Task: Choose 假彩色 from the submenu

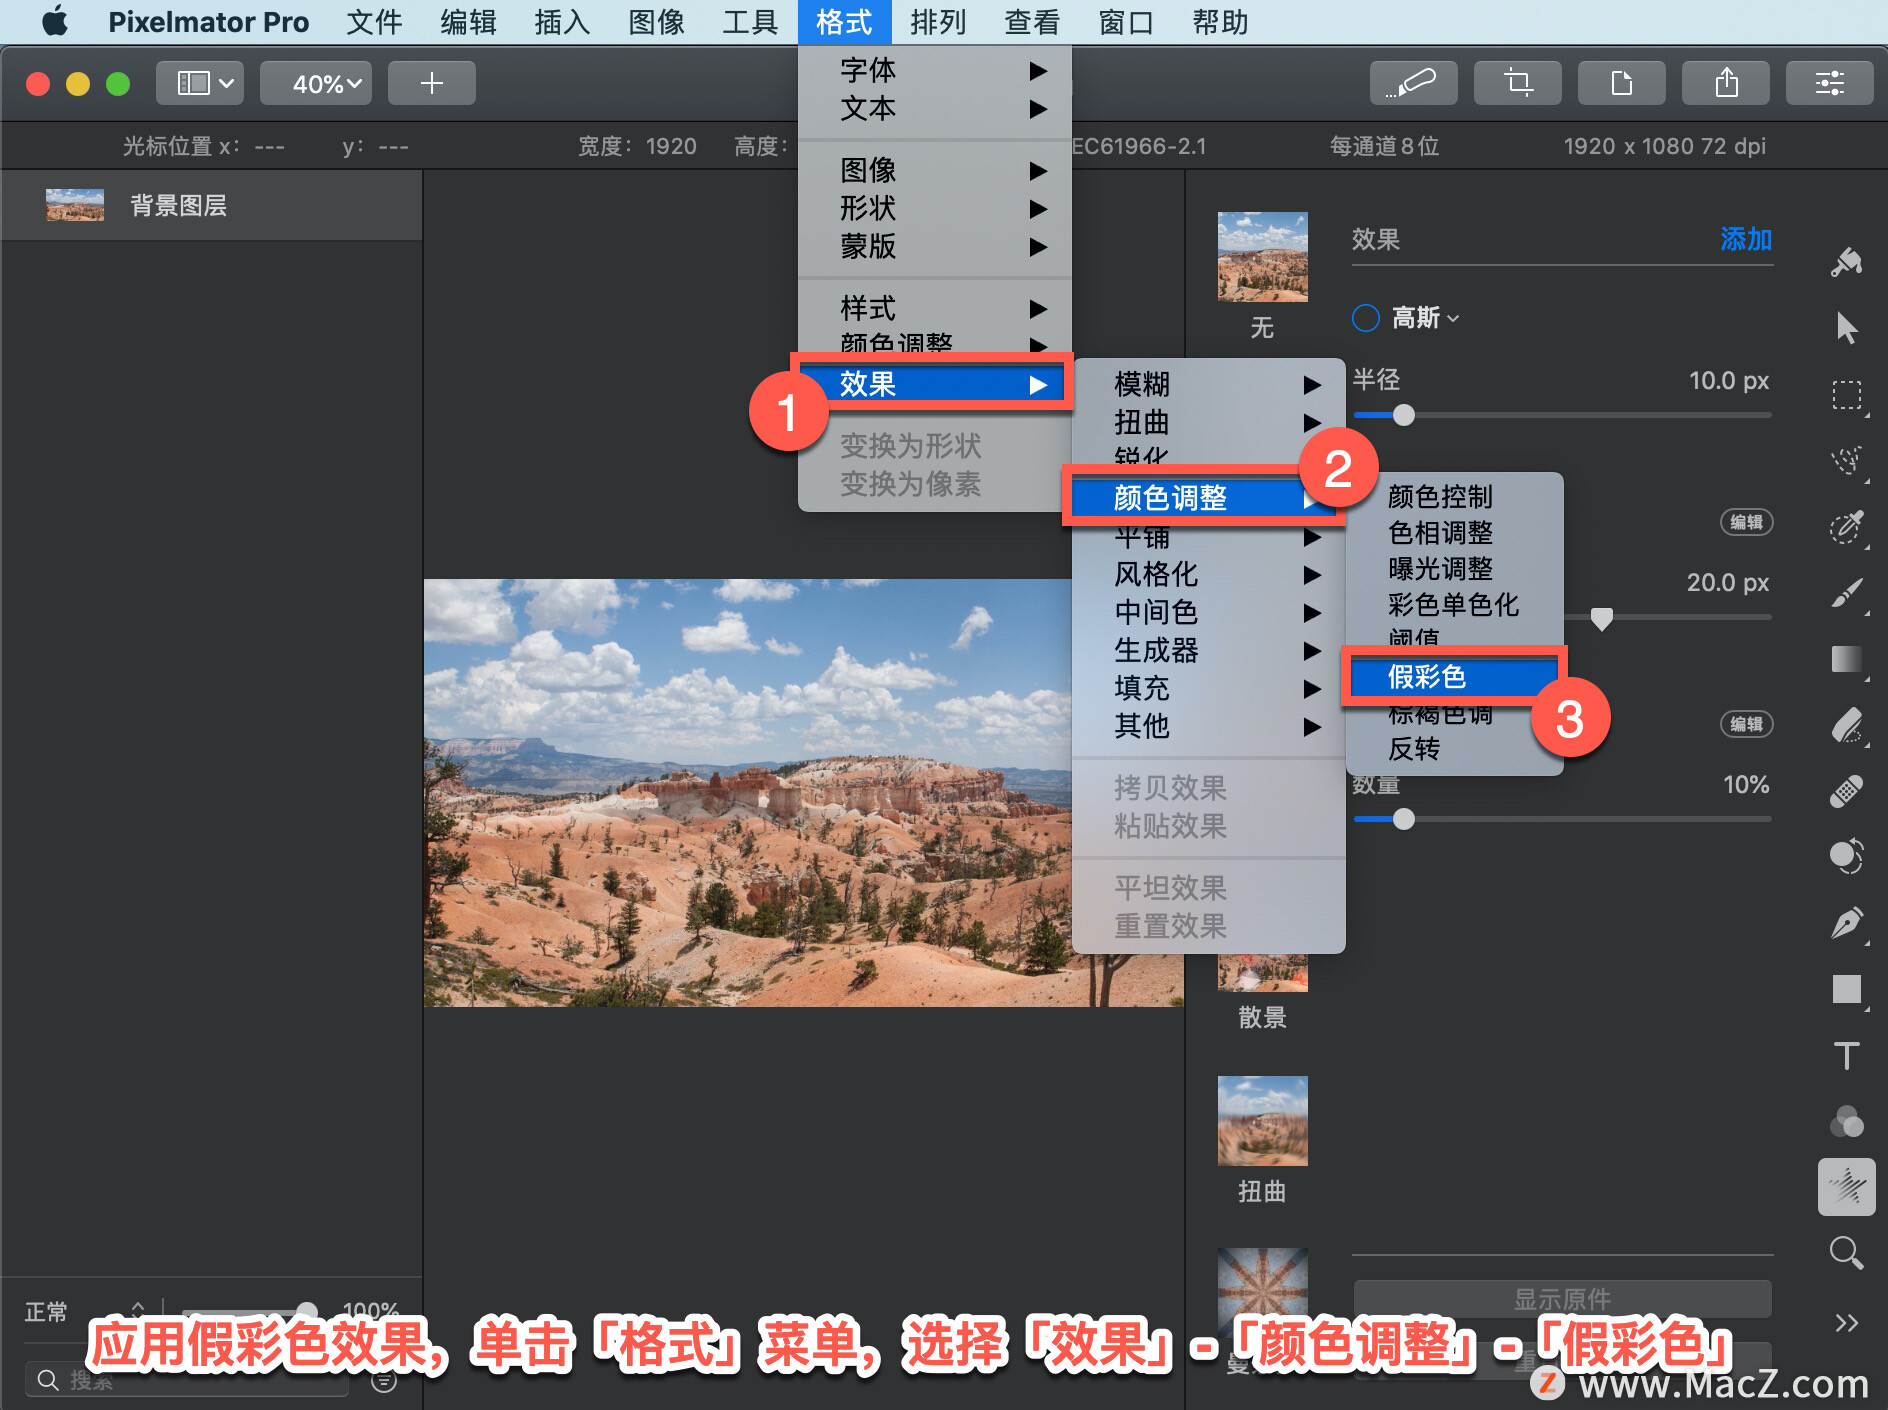Action: pos(1454,677)
